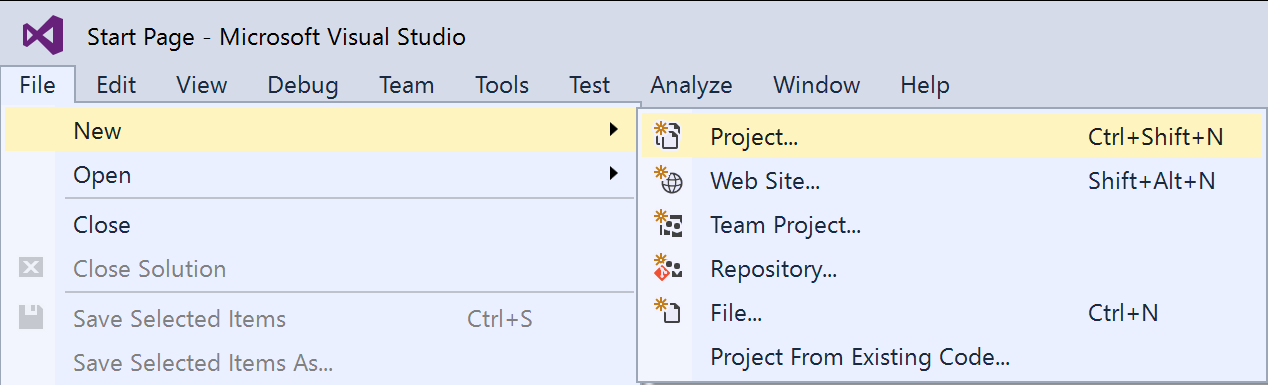Click the Save floppy disk icon
Viewport: 1268px width, 385px height.
tap(31, 318)
